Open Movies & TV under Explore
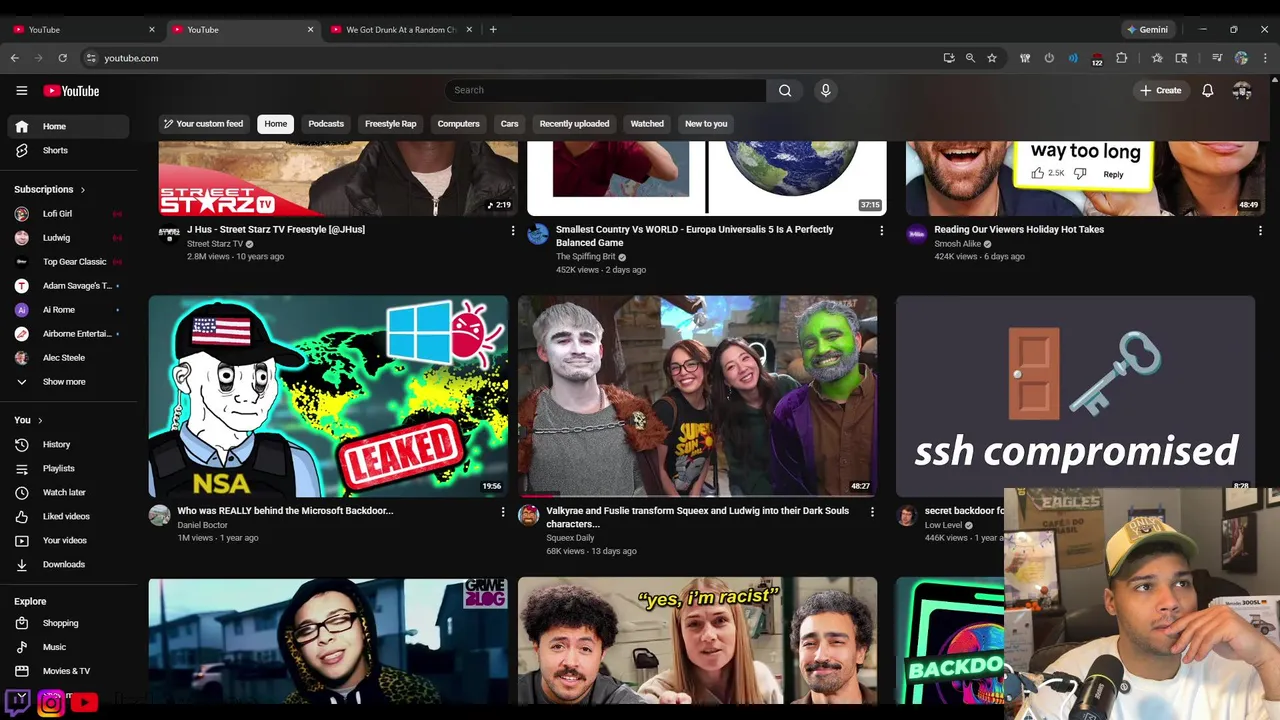Screen dimensions: 1280x720 coord(68,671)
